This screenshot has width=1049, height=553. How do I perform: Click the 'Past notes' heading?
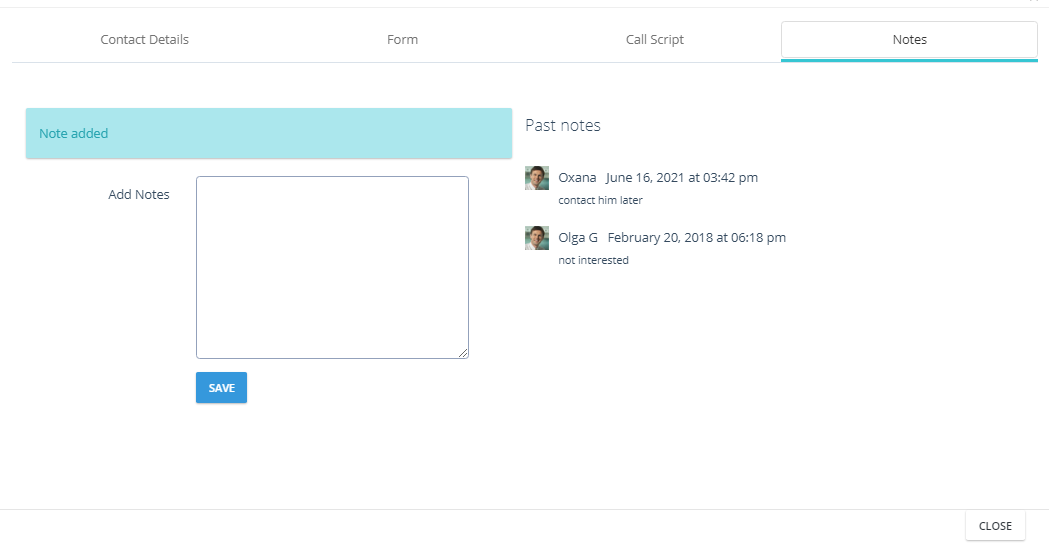click(x=563, y=125)
